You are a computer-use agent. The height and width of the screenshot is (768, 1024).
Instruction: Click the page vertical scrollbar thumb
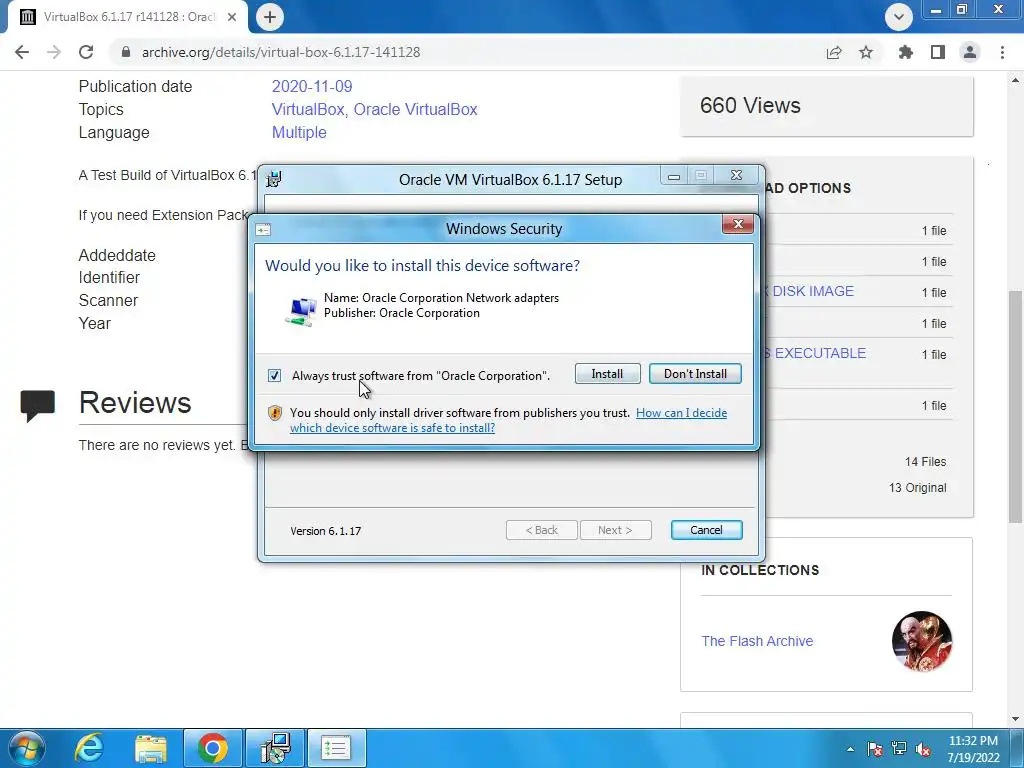[x=1016, y=405]
